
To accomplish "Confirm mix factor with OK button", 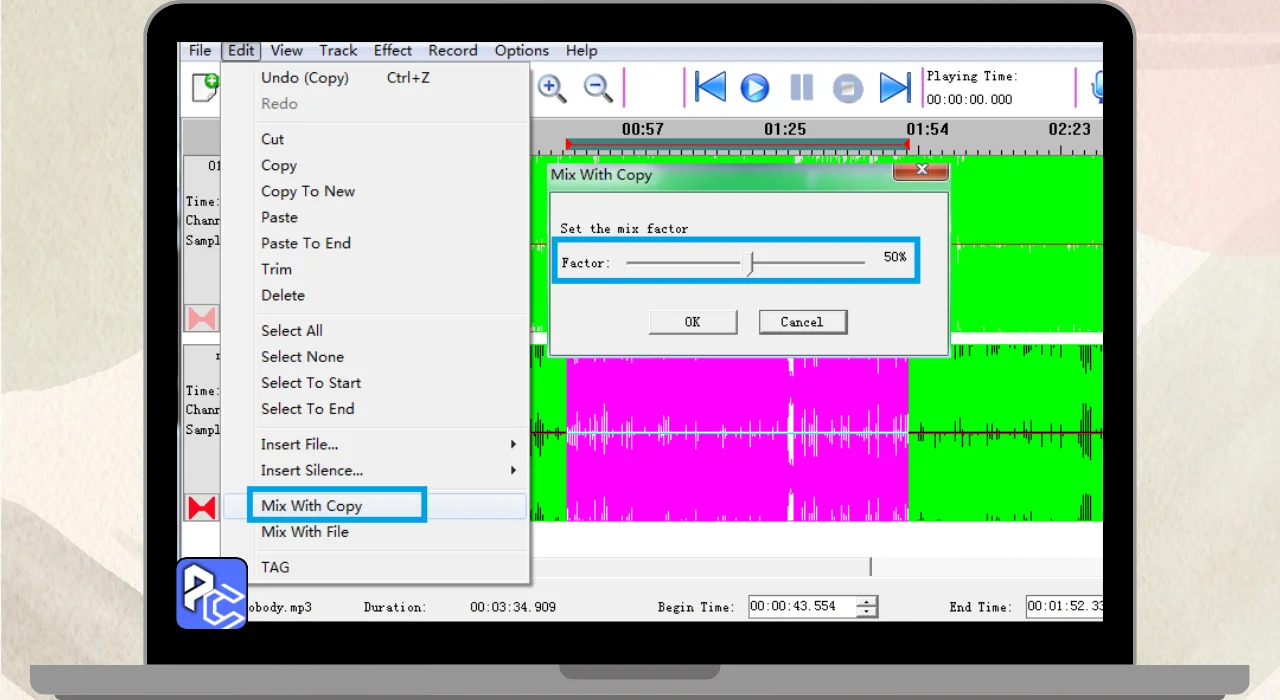I will tap(693, 322).
